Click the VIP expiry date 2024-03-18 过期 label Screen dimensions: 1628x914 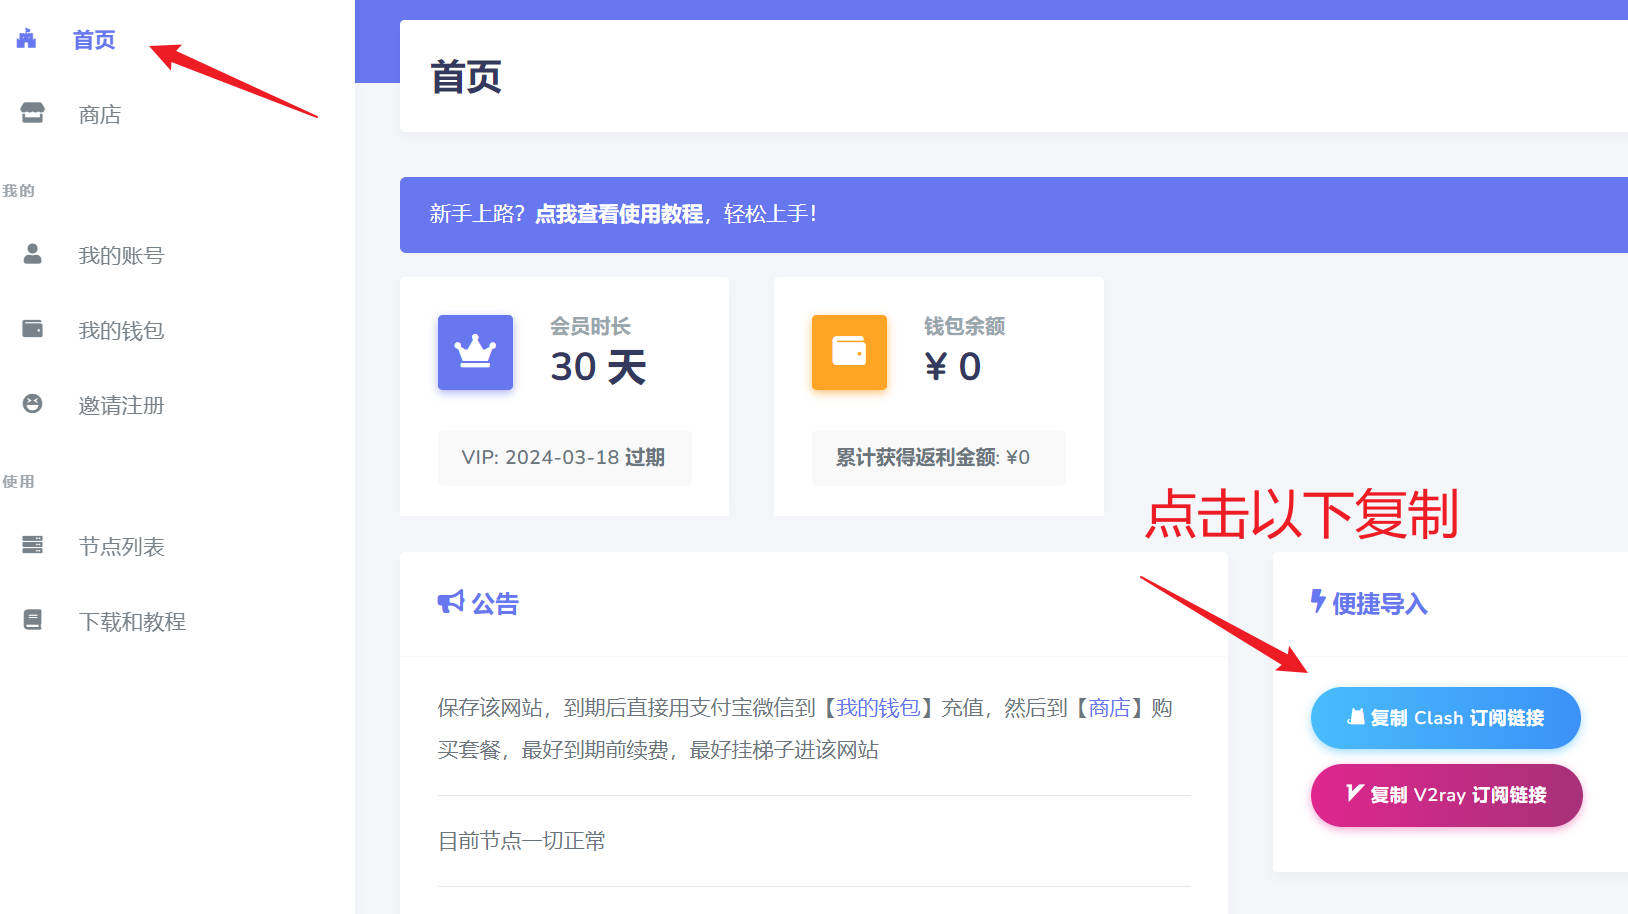[564, 457]
